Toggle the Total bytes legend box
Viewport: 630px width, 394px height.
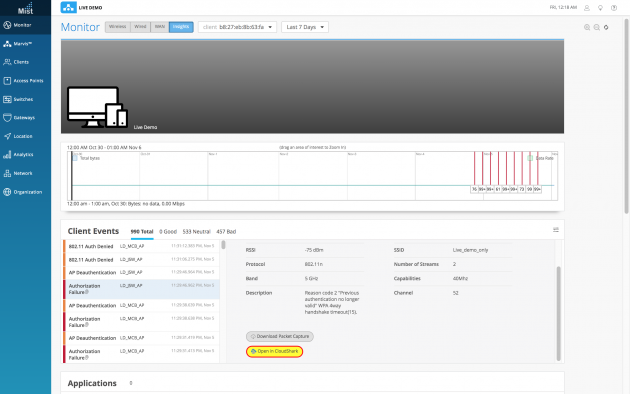pyautogui.click(x=75, y=158)
